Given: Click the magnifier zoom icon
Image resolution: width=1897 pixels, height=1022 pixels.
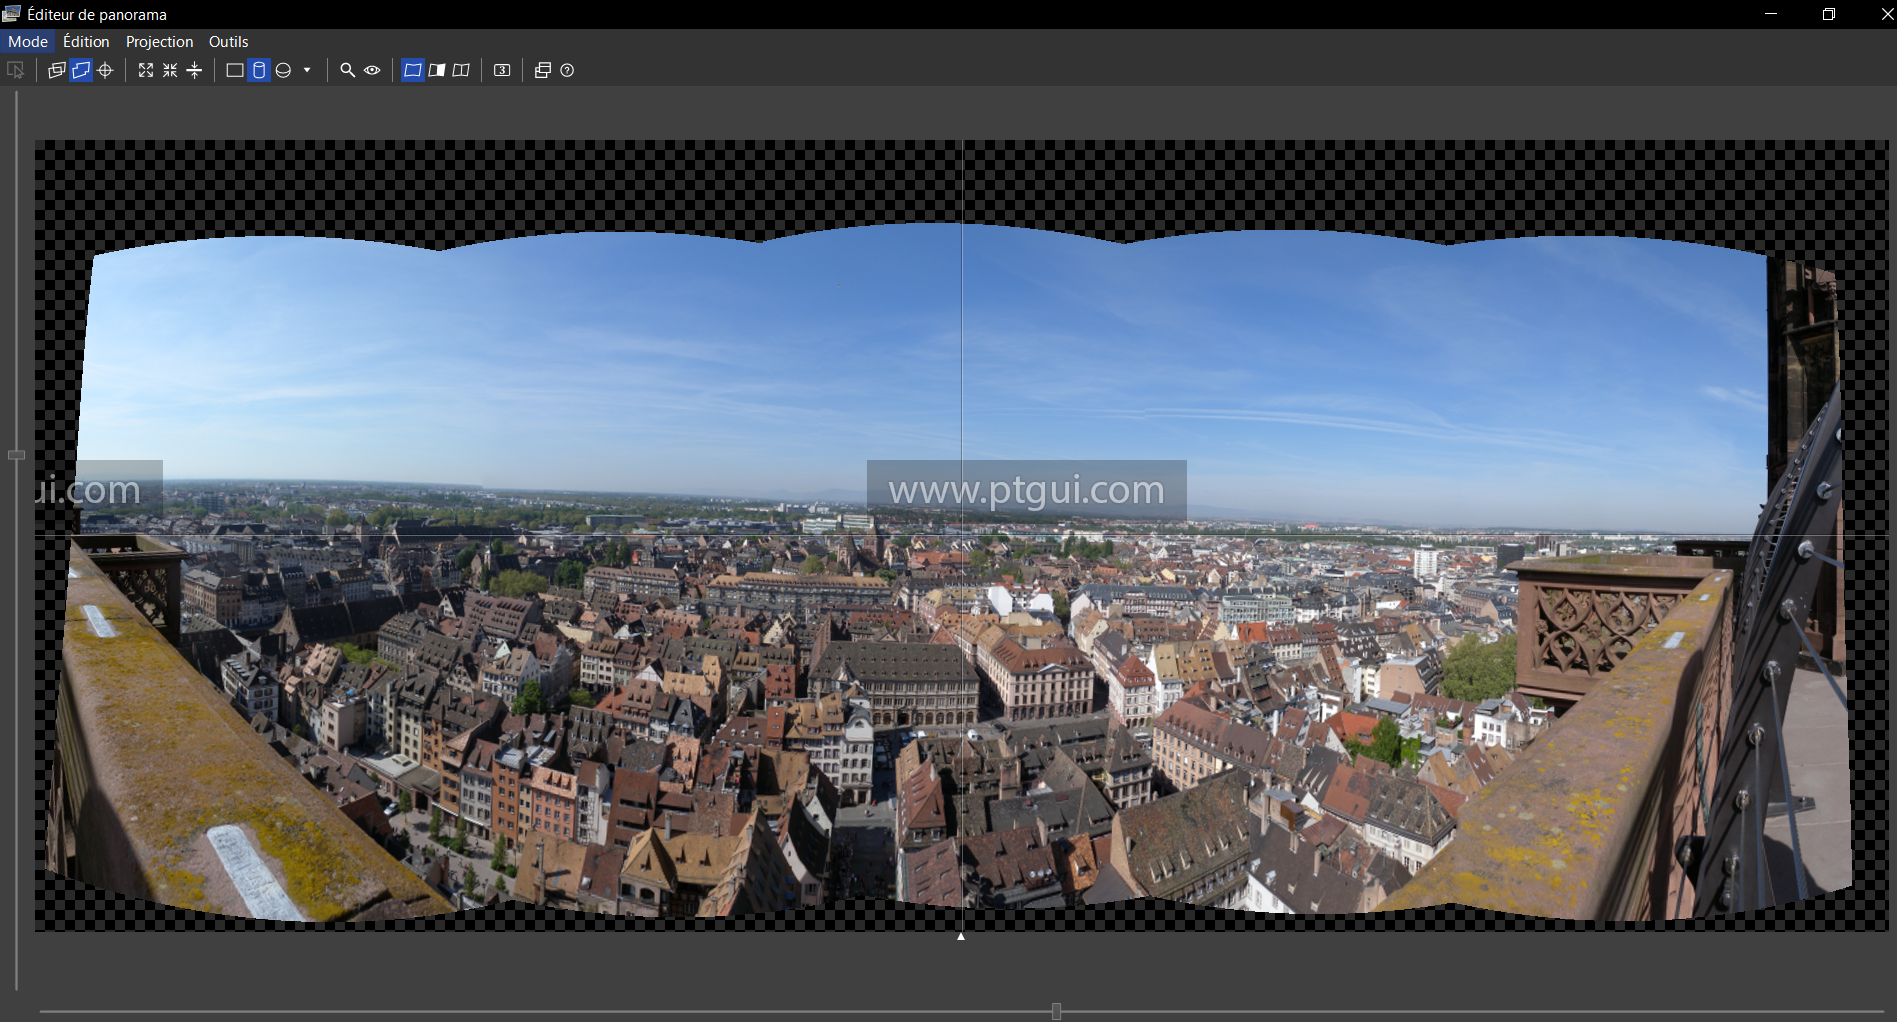Looking at the screenshot, I should [x=347, y=70].
